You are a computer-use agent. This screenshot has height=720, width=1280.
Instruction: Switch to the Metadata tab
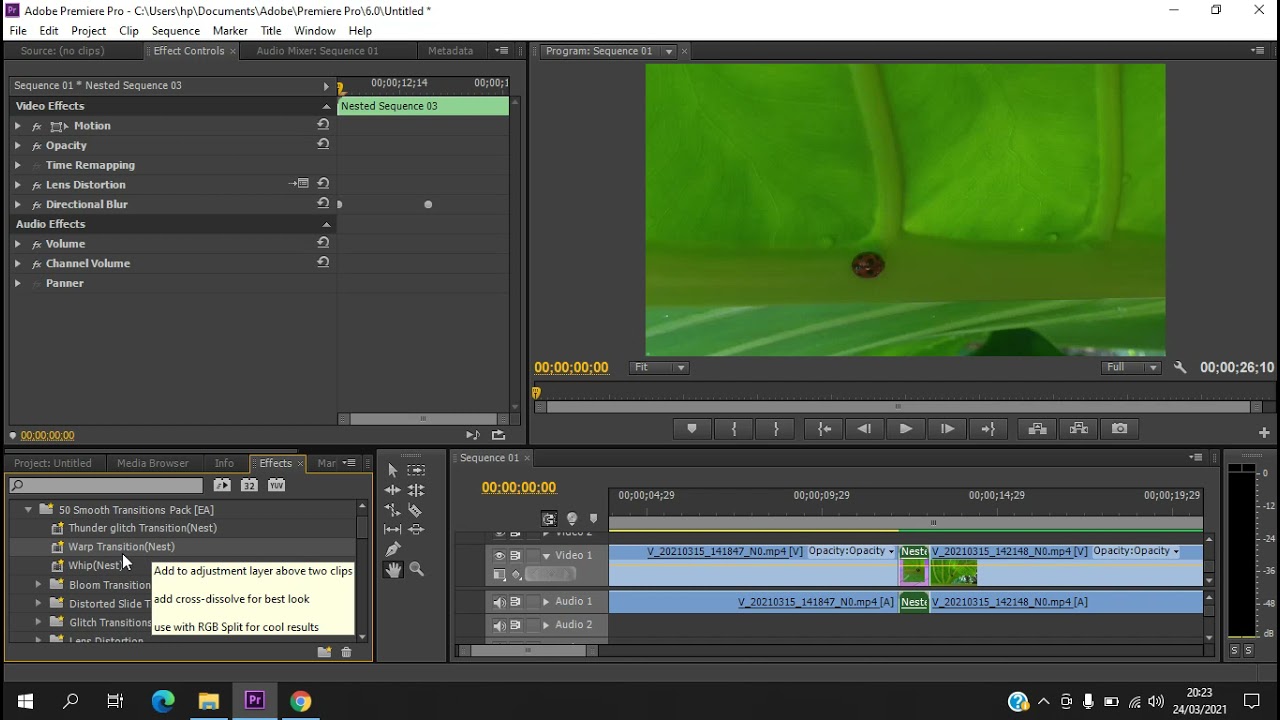(450, 51)
